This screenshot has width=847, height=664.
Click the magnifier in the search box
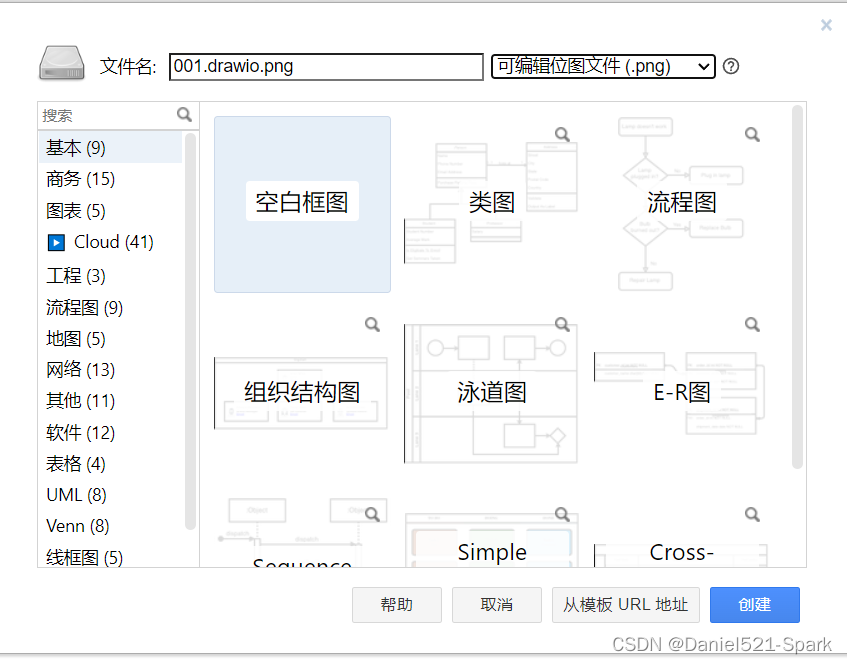pyautogui.click(x=184, y=114)
